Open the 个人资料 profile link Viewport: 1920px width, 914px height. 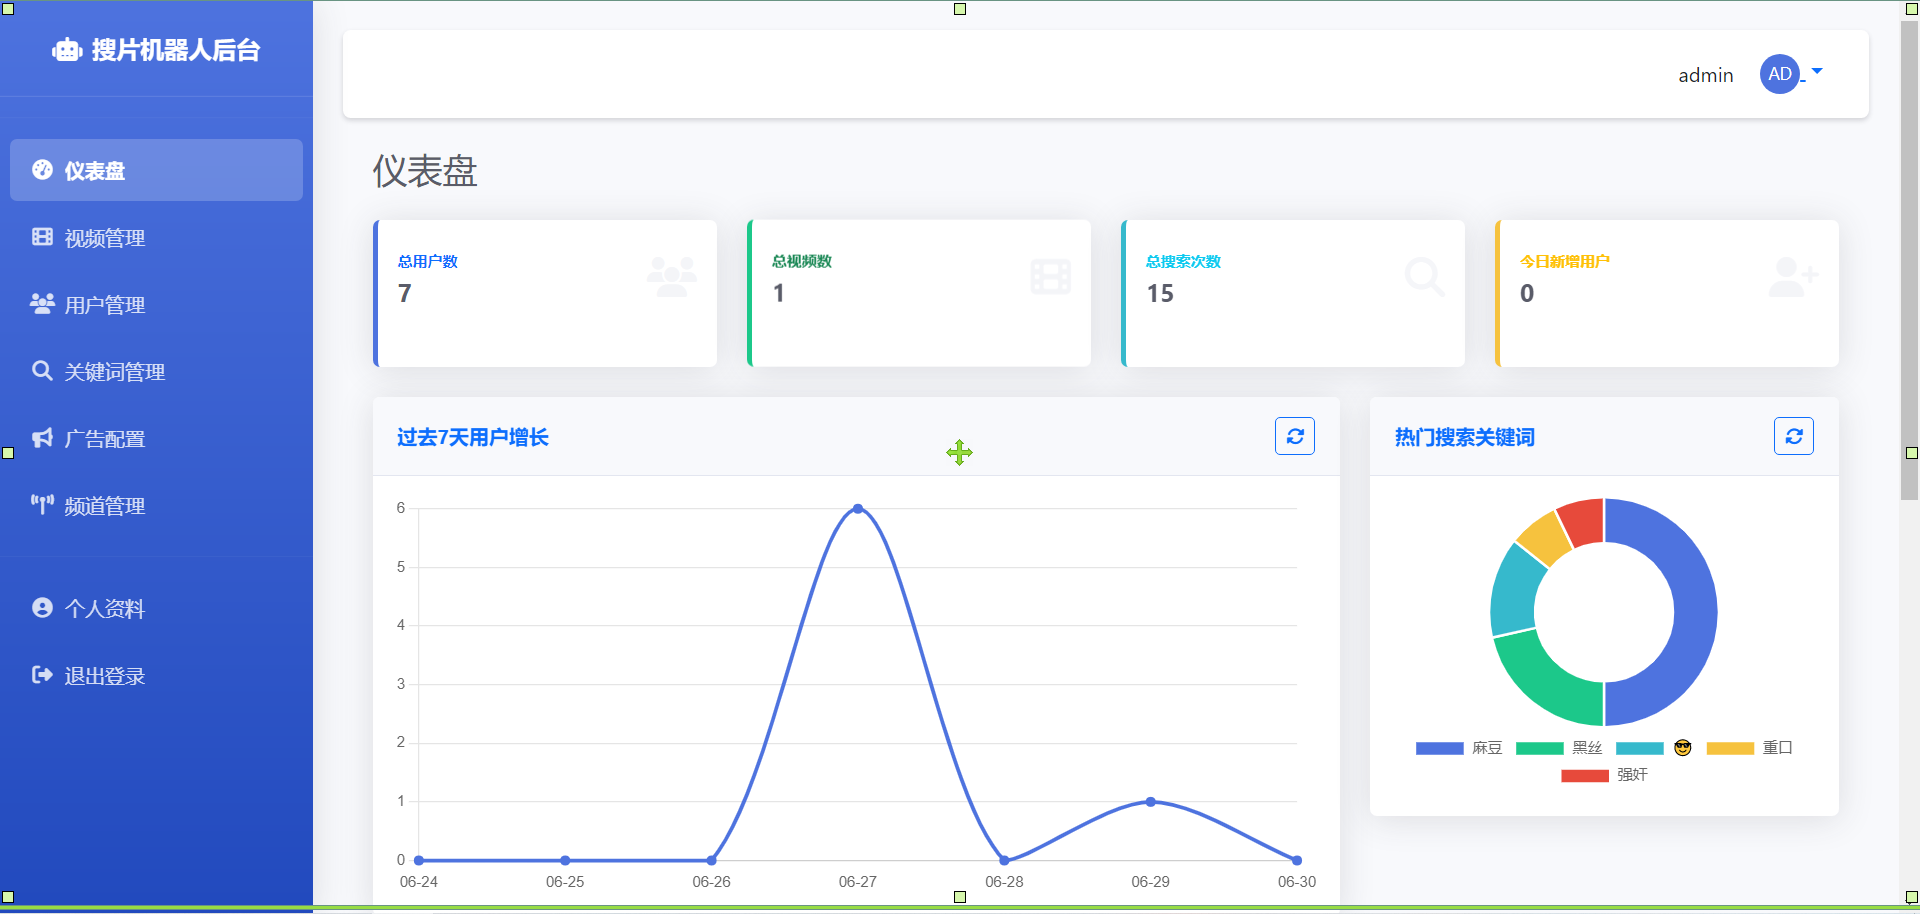pyautogui.click(x=104, y=609)
